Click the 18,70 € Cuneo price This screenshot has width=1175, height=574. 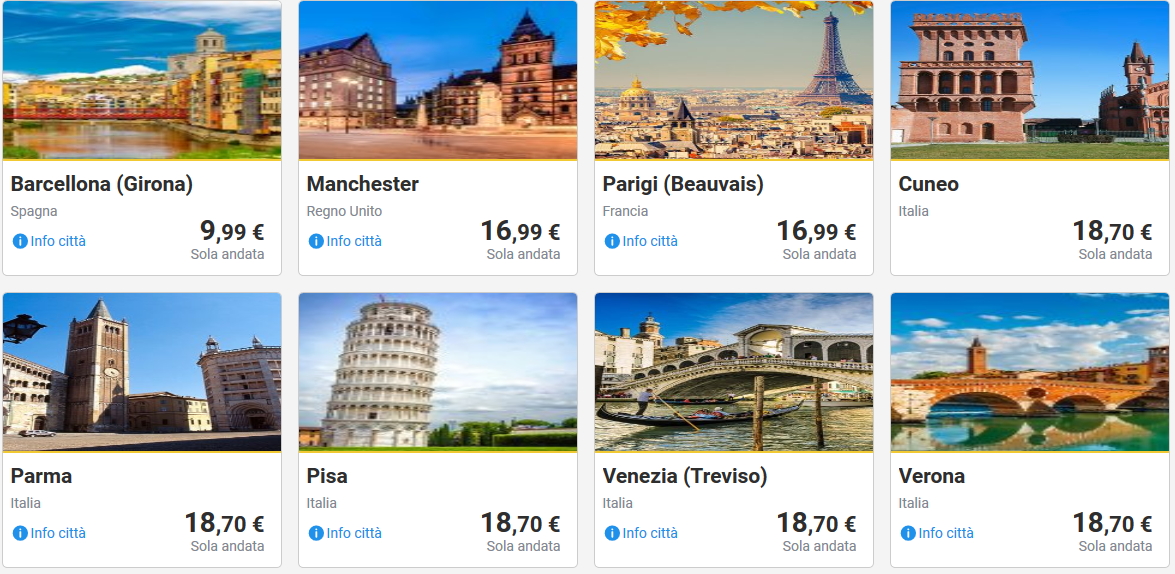[x=1112, y=232]
